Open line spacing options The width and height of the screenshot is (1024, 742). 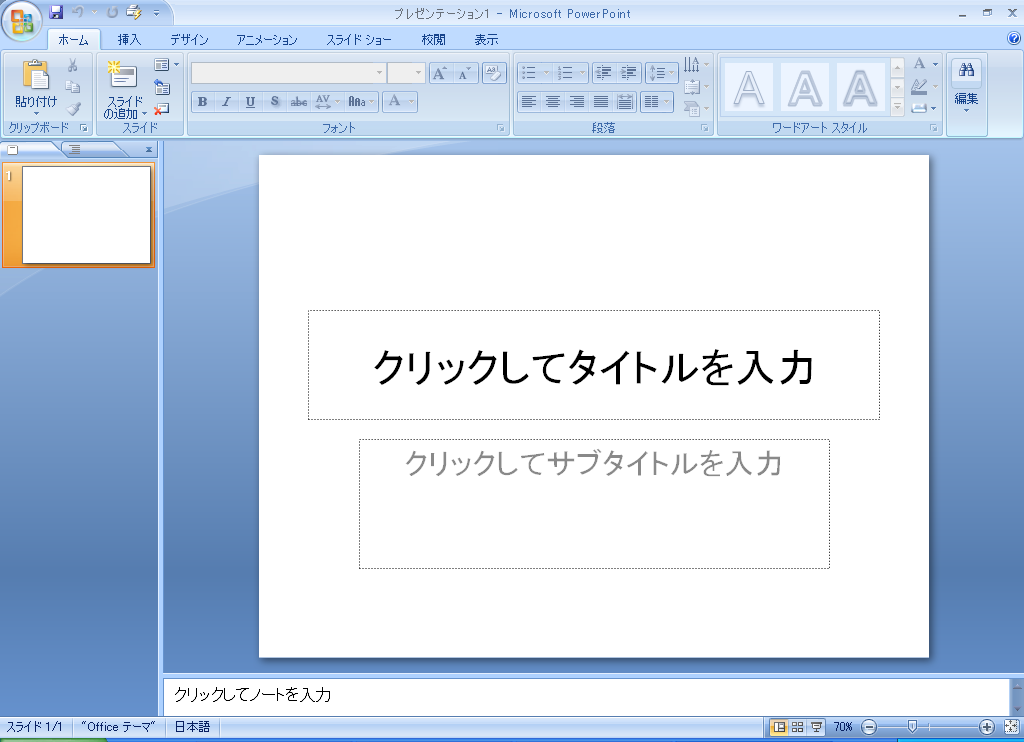pos(662,73)
